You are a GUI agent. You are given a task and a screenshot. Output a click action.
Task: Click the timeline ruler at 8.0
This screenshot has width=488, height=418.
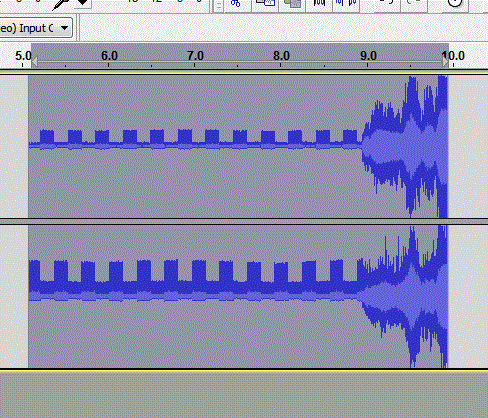click(x=281, y=56)
